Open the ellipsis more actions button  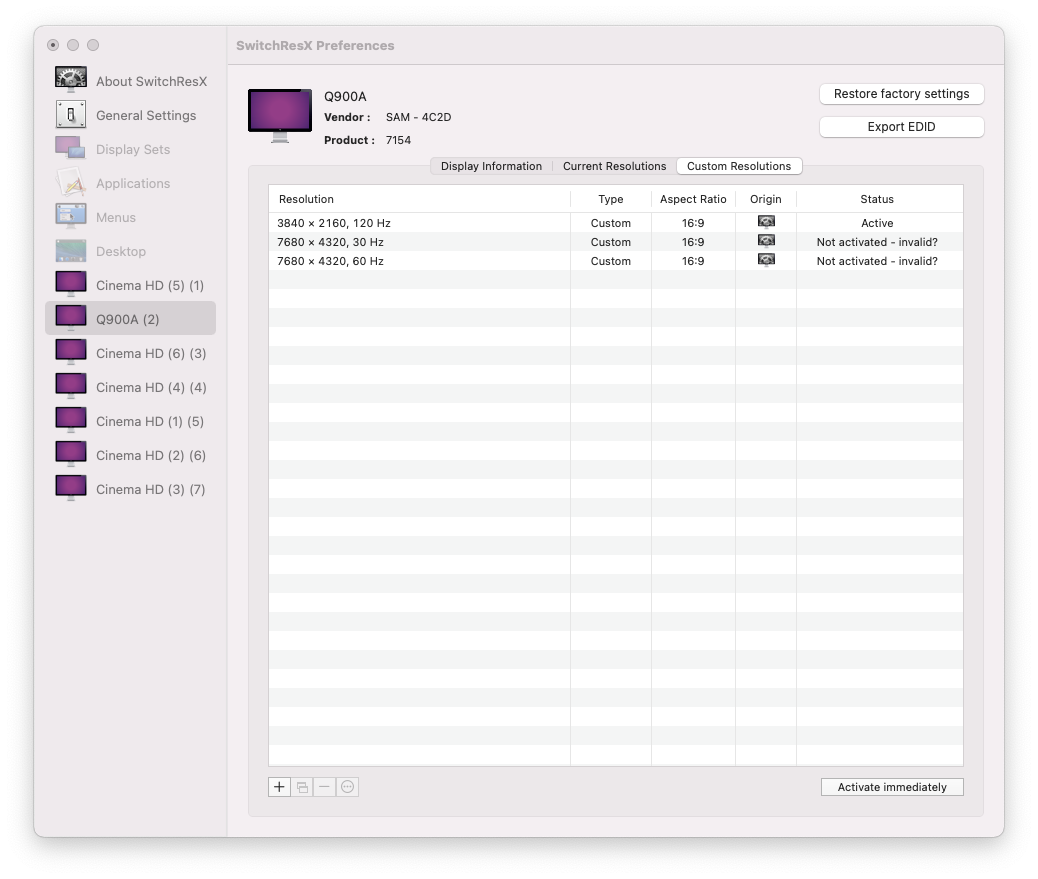(x=348, y=787)
